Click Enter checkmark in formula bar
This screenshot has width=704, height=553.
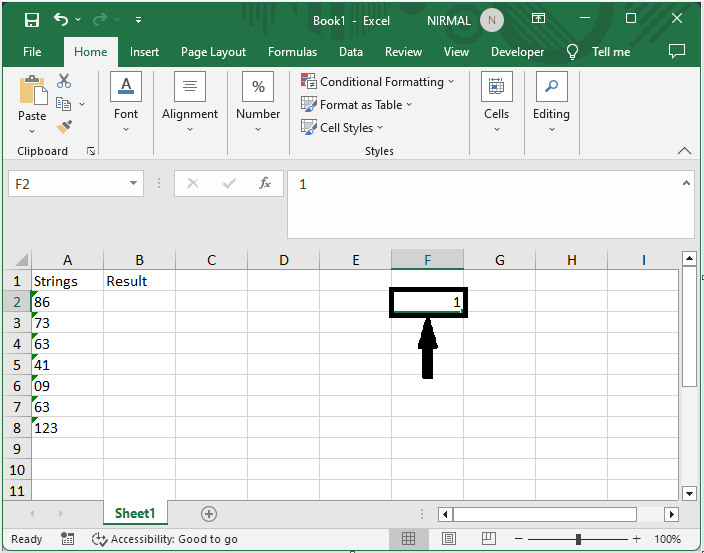point(229,183)
